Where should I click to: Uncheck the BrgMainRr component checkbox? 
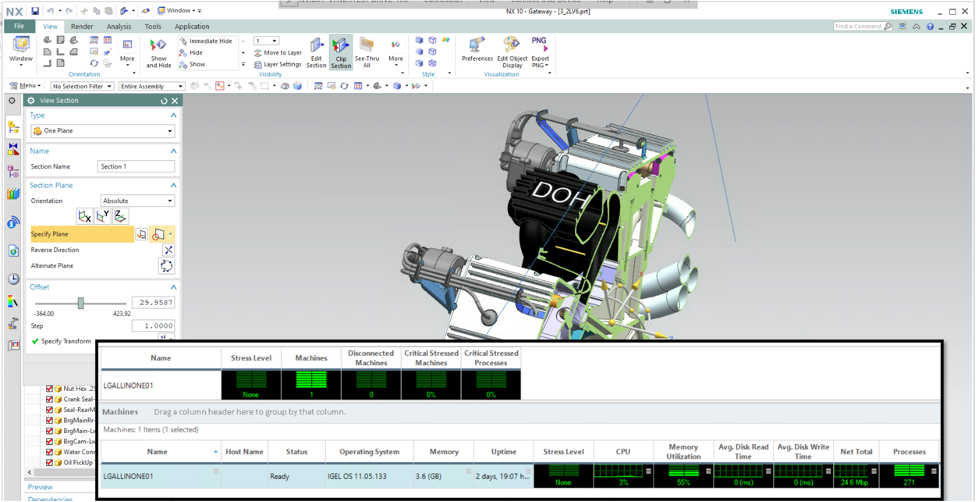50,420
